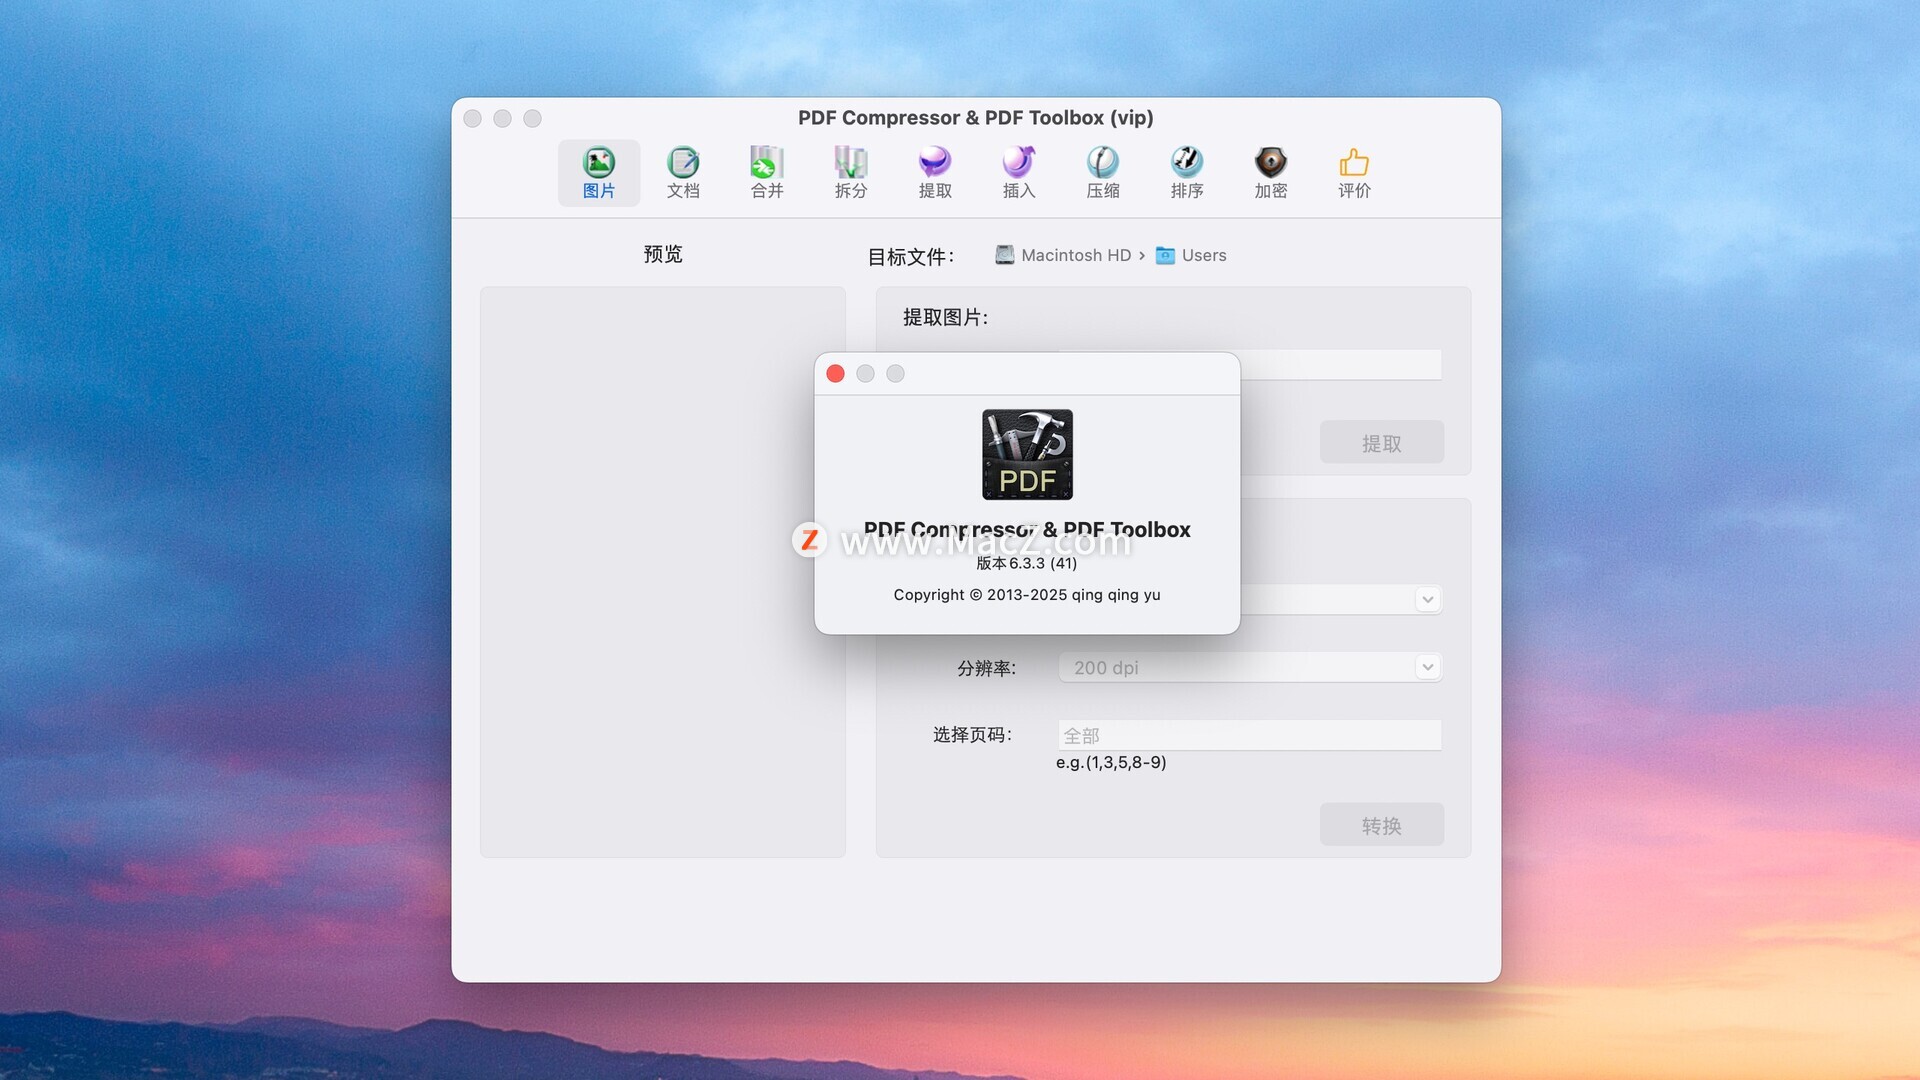
Task: Expand the dropdown above the resolution field
Action: click(1427, 599)
